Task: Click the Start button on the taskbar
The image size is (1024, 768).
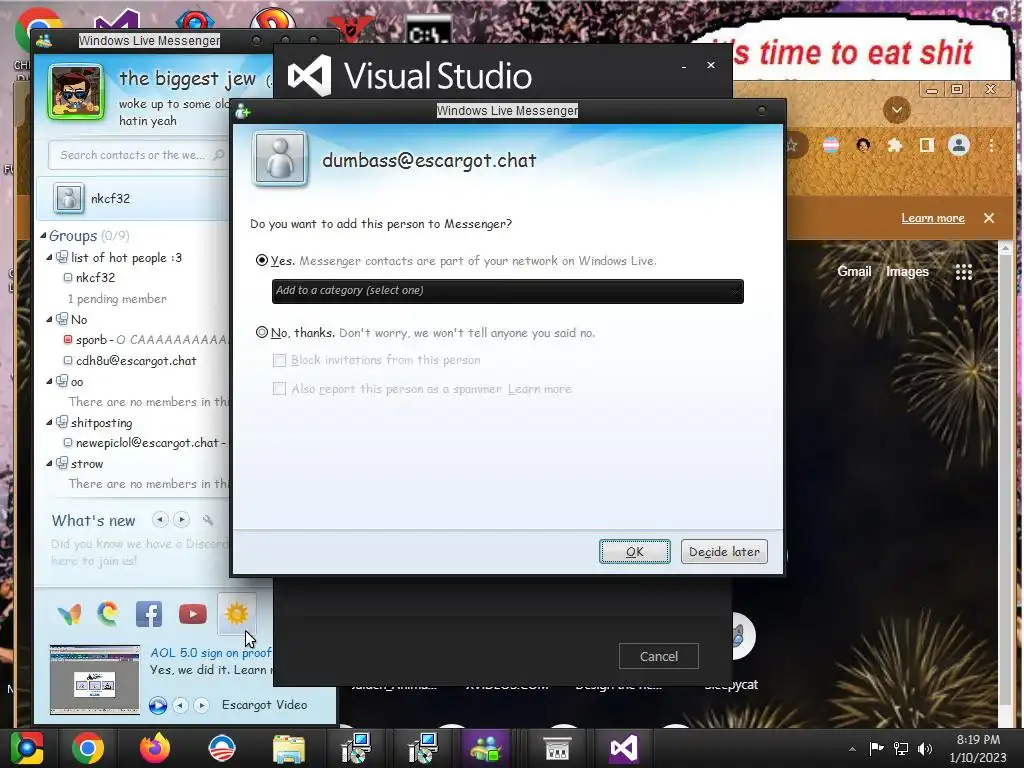Action: coord(26,748)
